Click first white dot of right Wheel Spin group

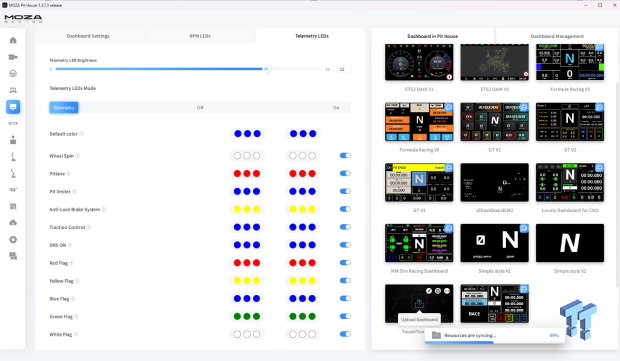293,156
